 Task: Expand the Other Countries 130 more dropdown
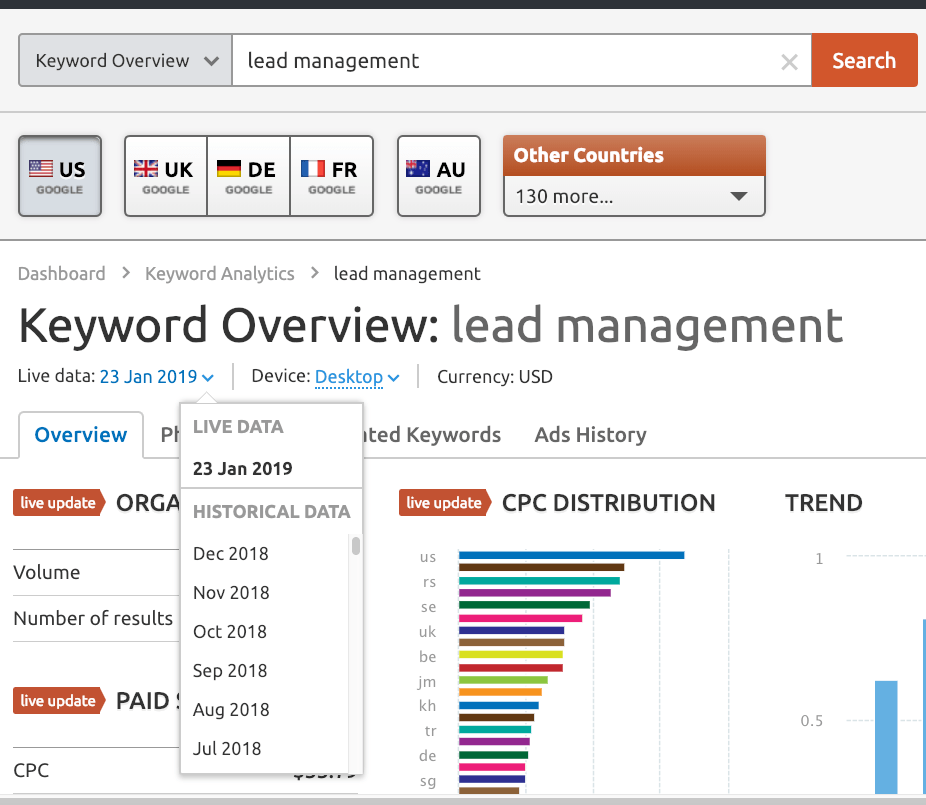(x=634, y=196)
